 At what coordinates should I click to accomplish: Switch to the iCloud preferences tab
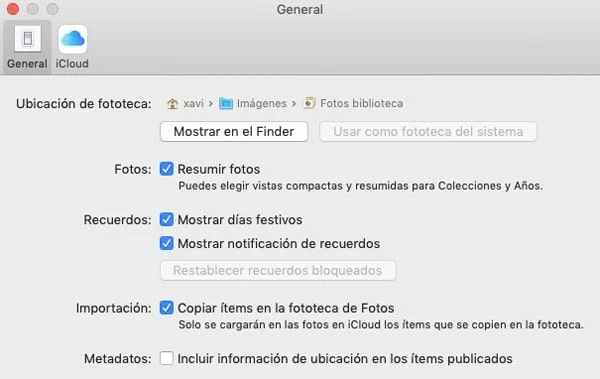pyautogui.click(x=72, y=47)
